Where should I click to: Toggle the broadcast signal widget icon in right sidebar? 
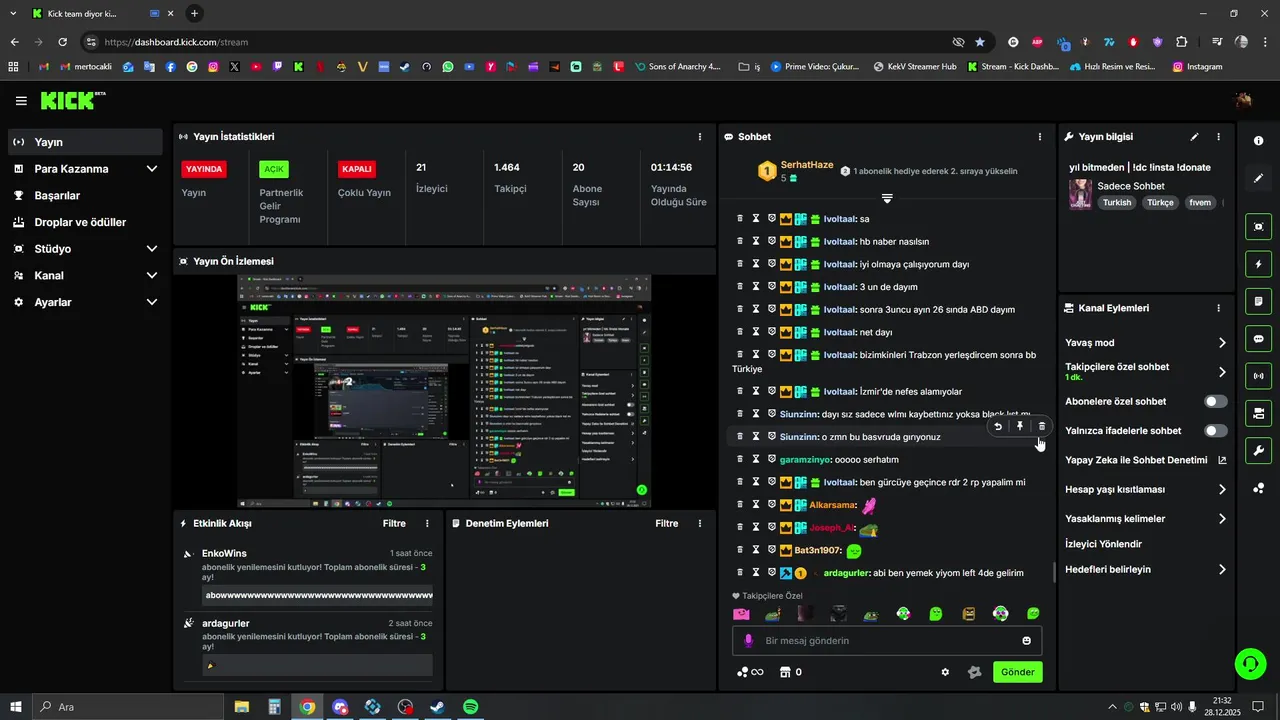tap(1259, 376)
